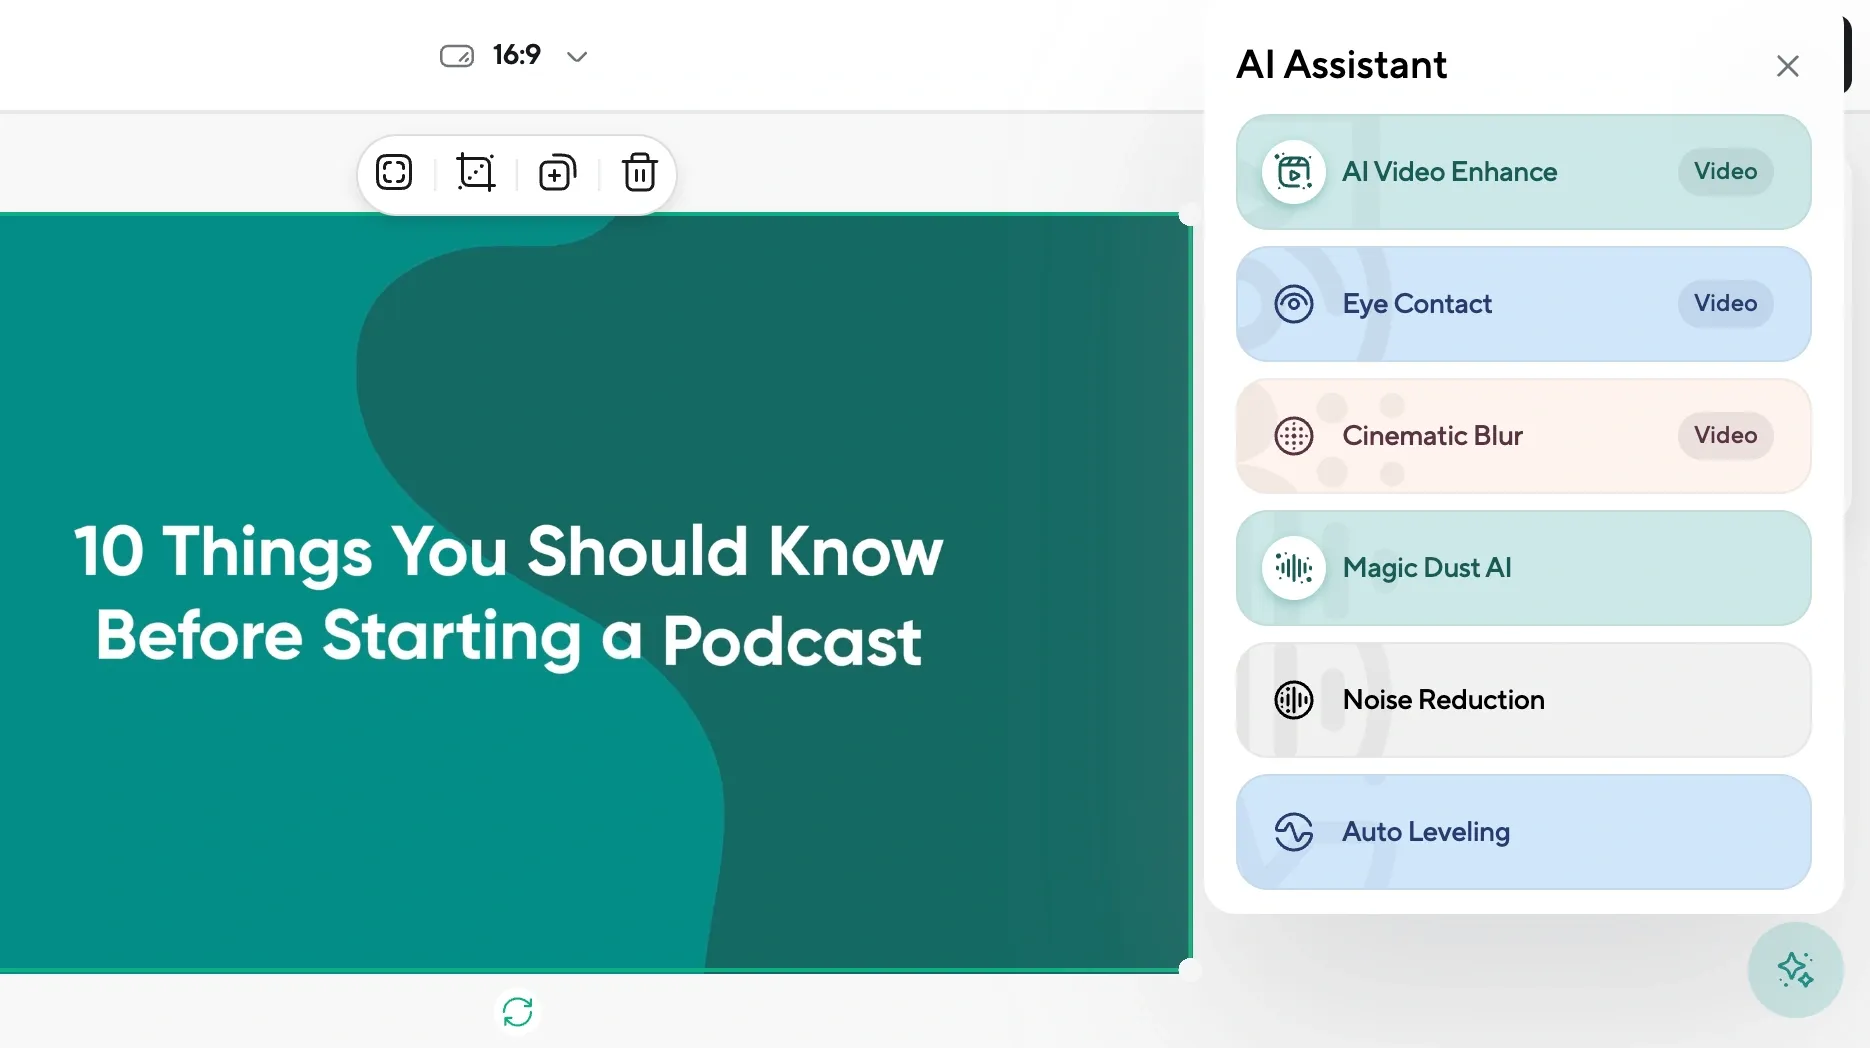Image resolution: width=1870 pixels, height=1048 pixels.
Task: Toggle the aspect ratio frame icon
Action: (458, 55)
